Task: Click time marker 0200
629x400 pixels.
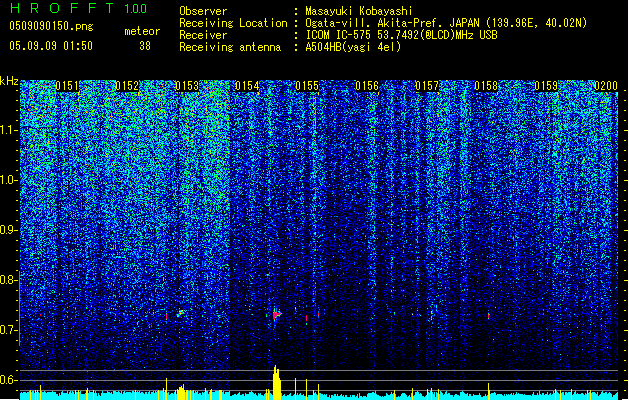Action: (606, 86)
